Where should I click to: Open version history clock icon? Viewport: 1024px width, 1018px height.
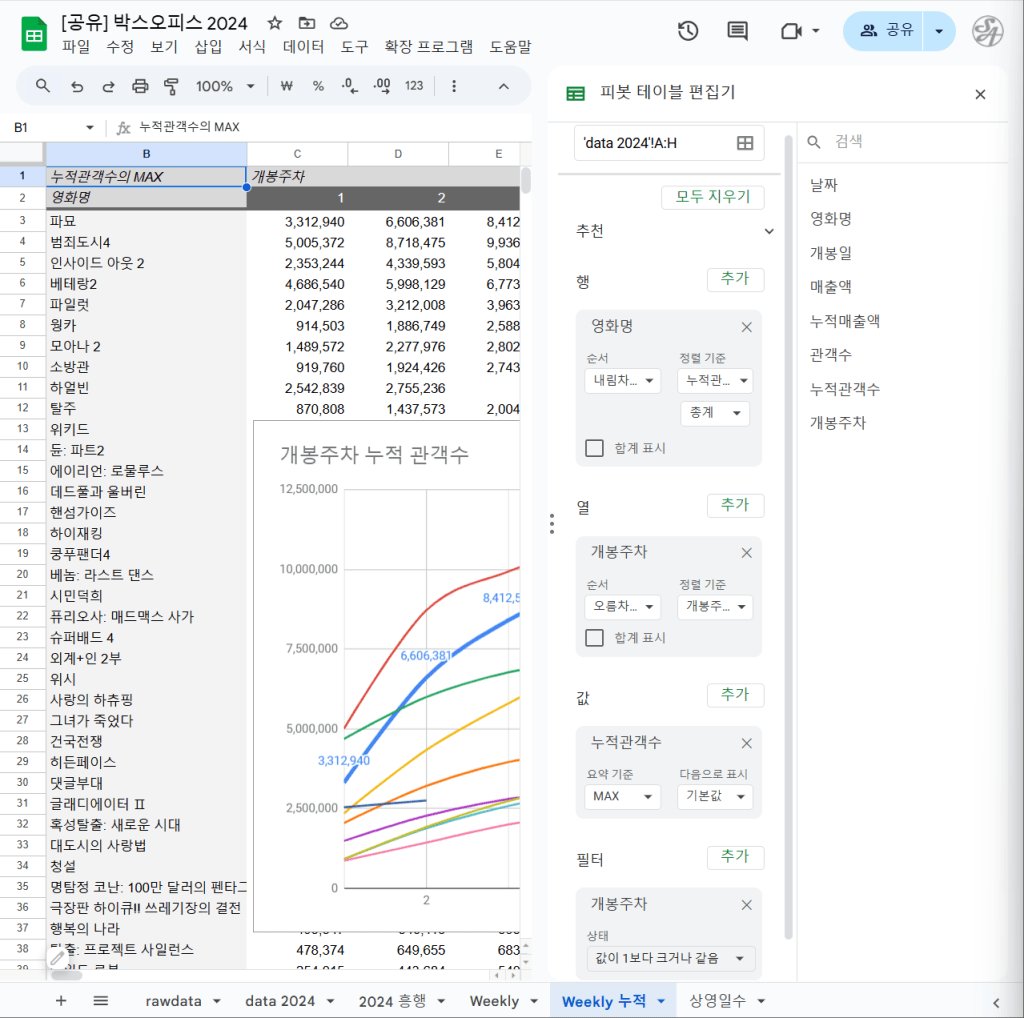click(x=687, y=31)
